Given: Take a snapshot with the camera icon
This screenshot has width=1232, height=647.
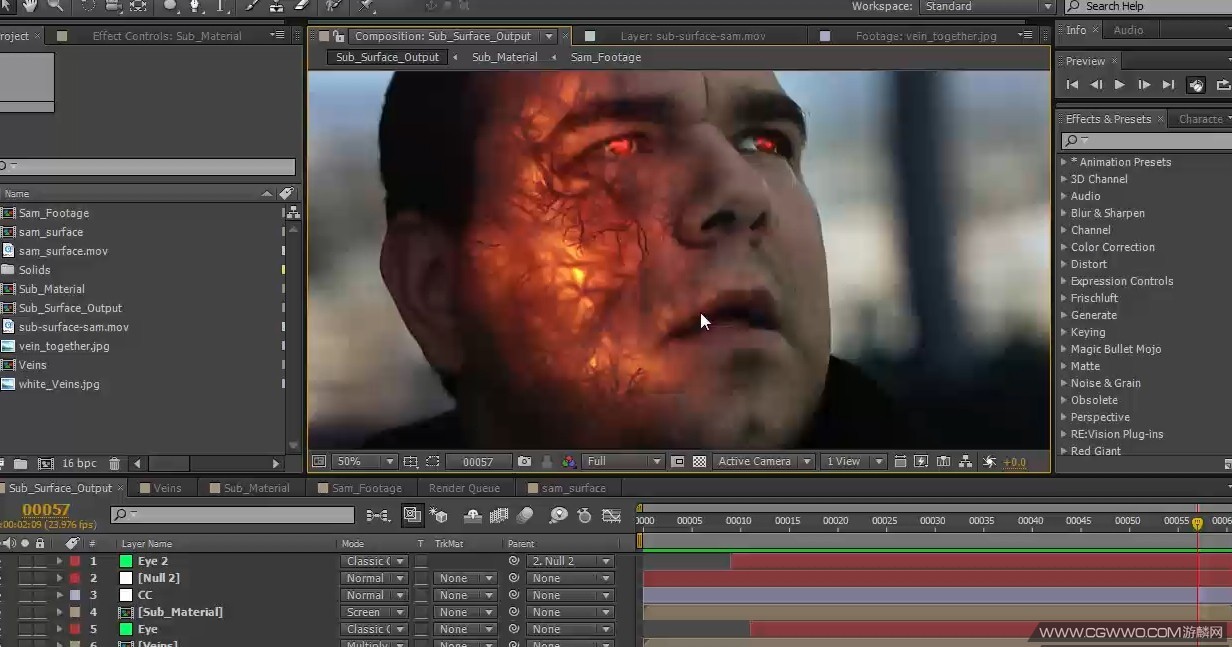Looking at the screenshot, I should [524, 462].
